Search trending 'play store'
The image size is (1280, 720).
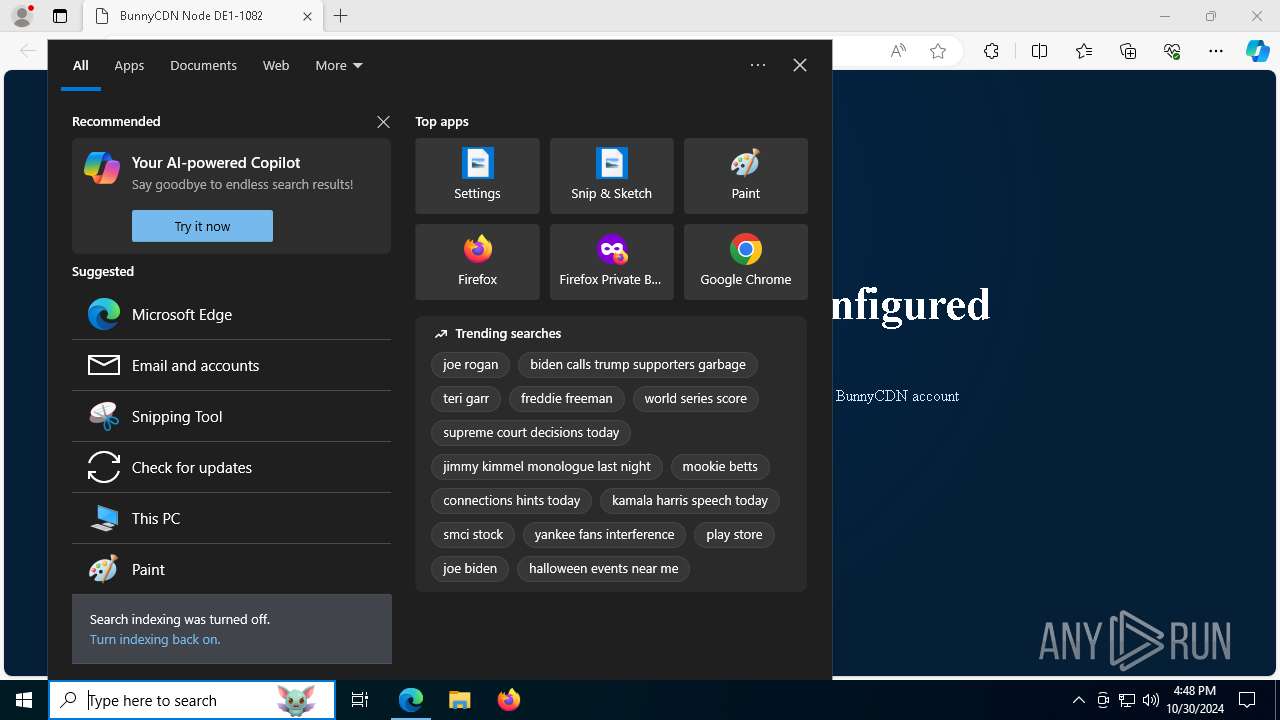(x=734, y=535)
